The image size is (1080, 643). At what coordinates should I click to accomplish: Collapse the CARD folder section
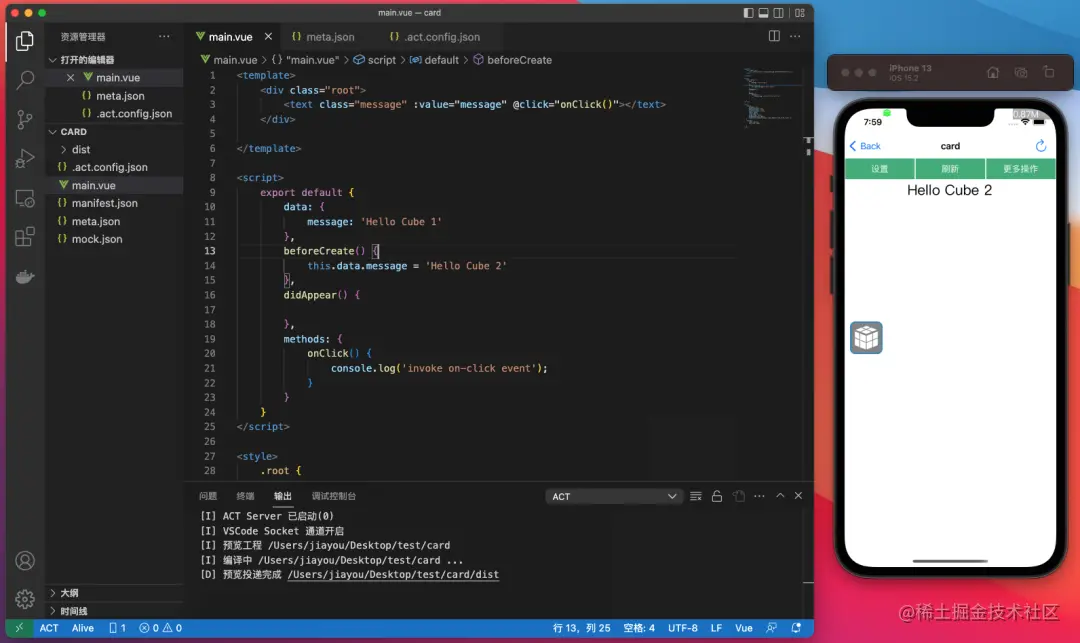tap(53, 131)
